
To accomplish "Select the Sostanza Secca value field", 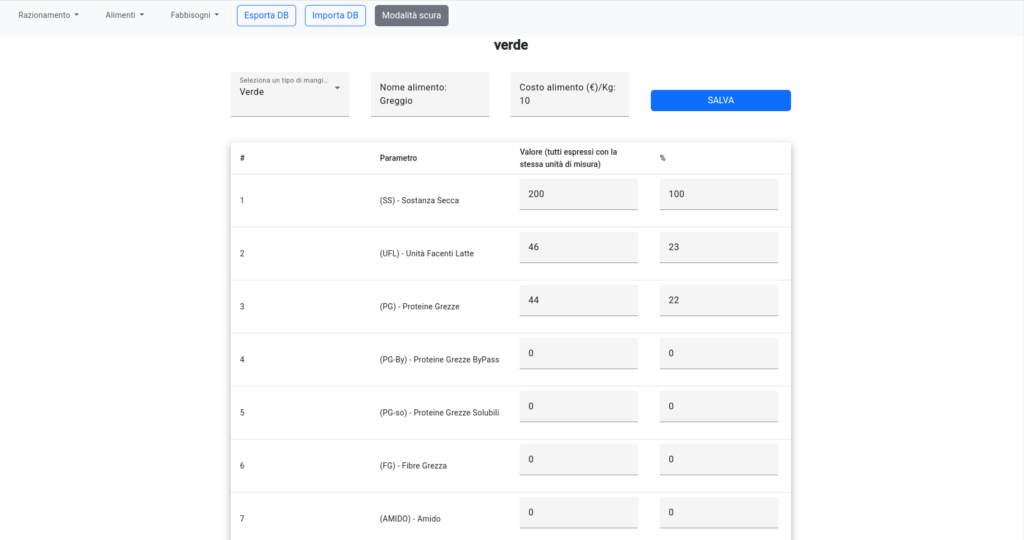I will click(x=578, y=194).
